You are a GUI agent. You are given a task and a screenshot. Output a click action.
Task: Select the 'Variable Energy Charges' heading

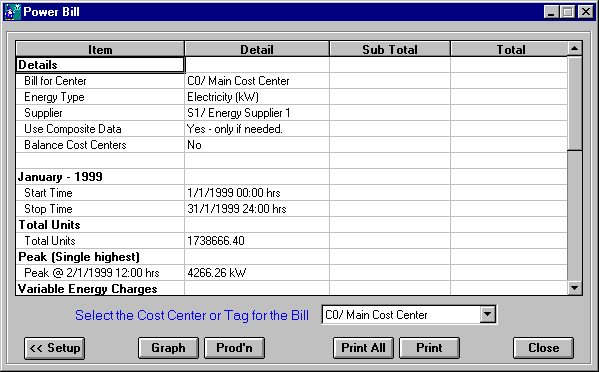(x=87, y=289)
